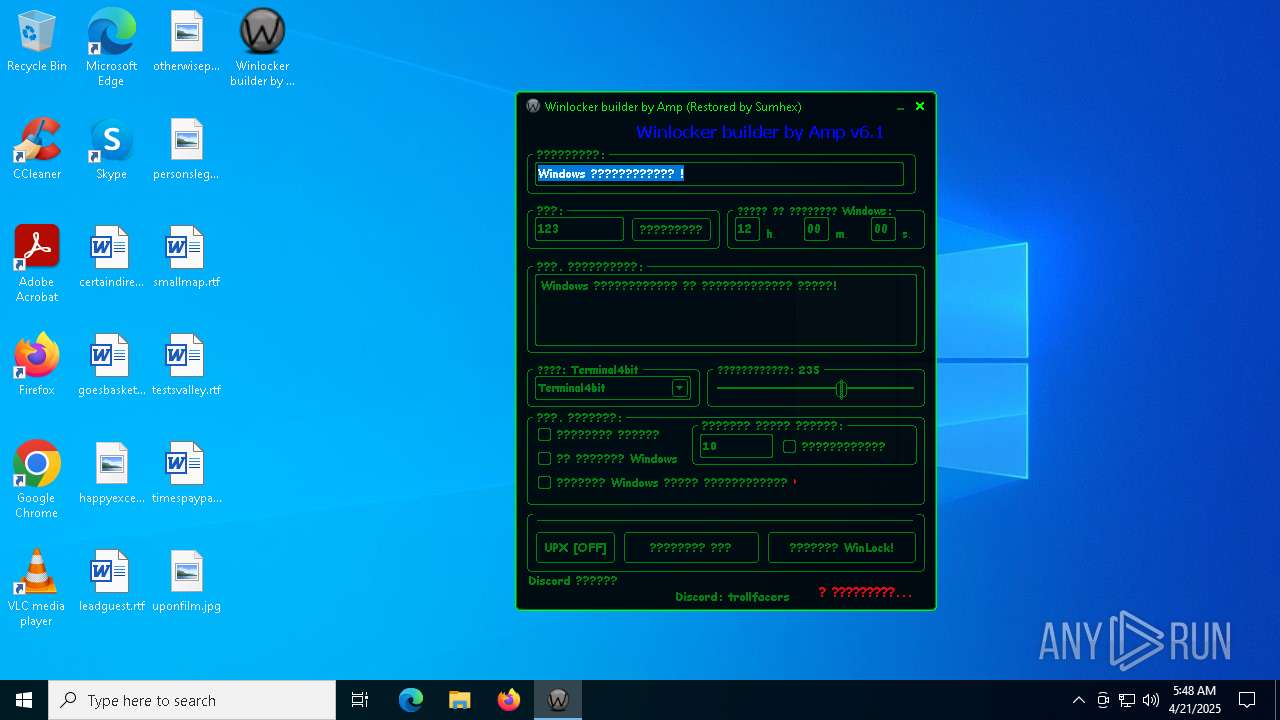Select the certaindire Word document

111,258
